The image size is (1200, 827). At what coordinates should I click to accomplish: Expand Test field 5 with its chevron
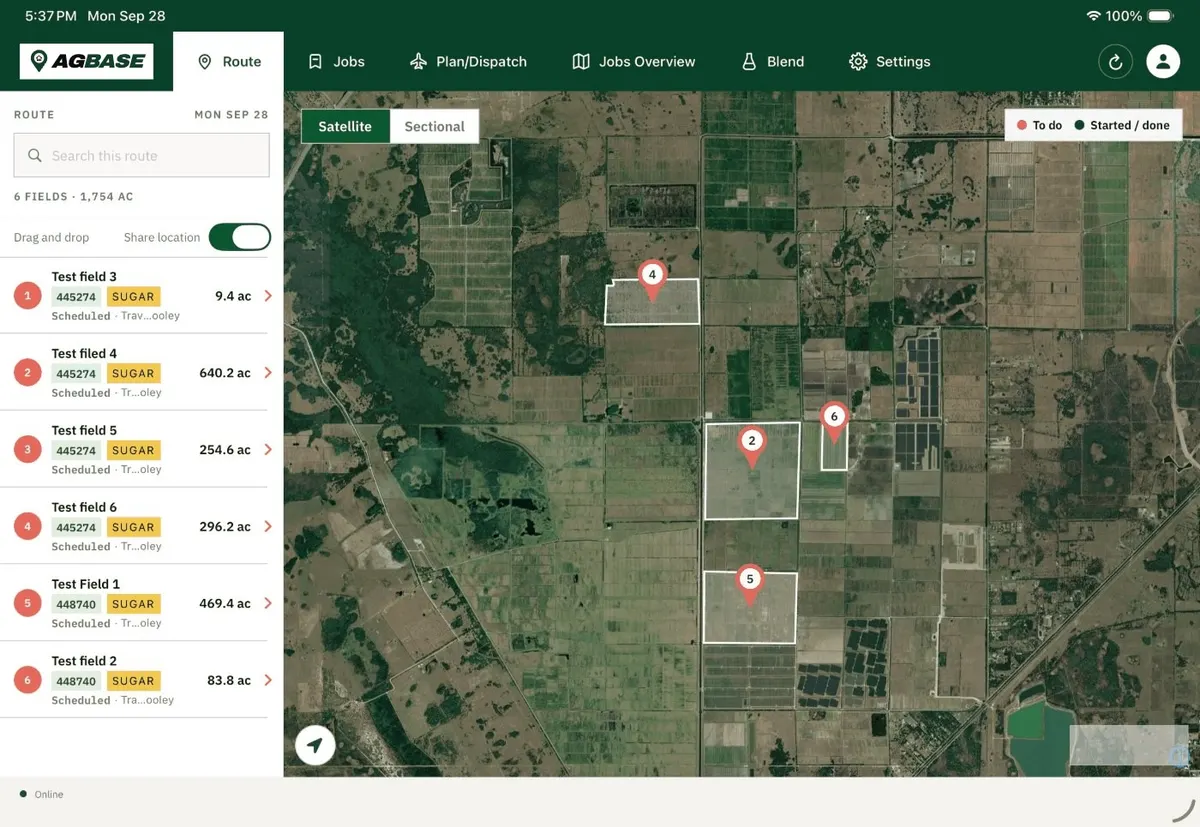(x=268, y=450)
